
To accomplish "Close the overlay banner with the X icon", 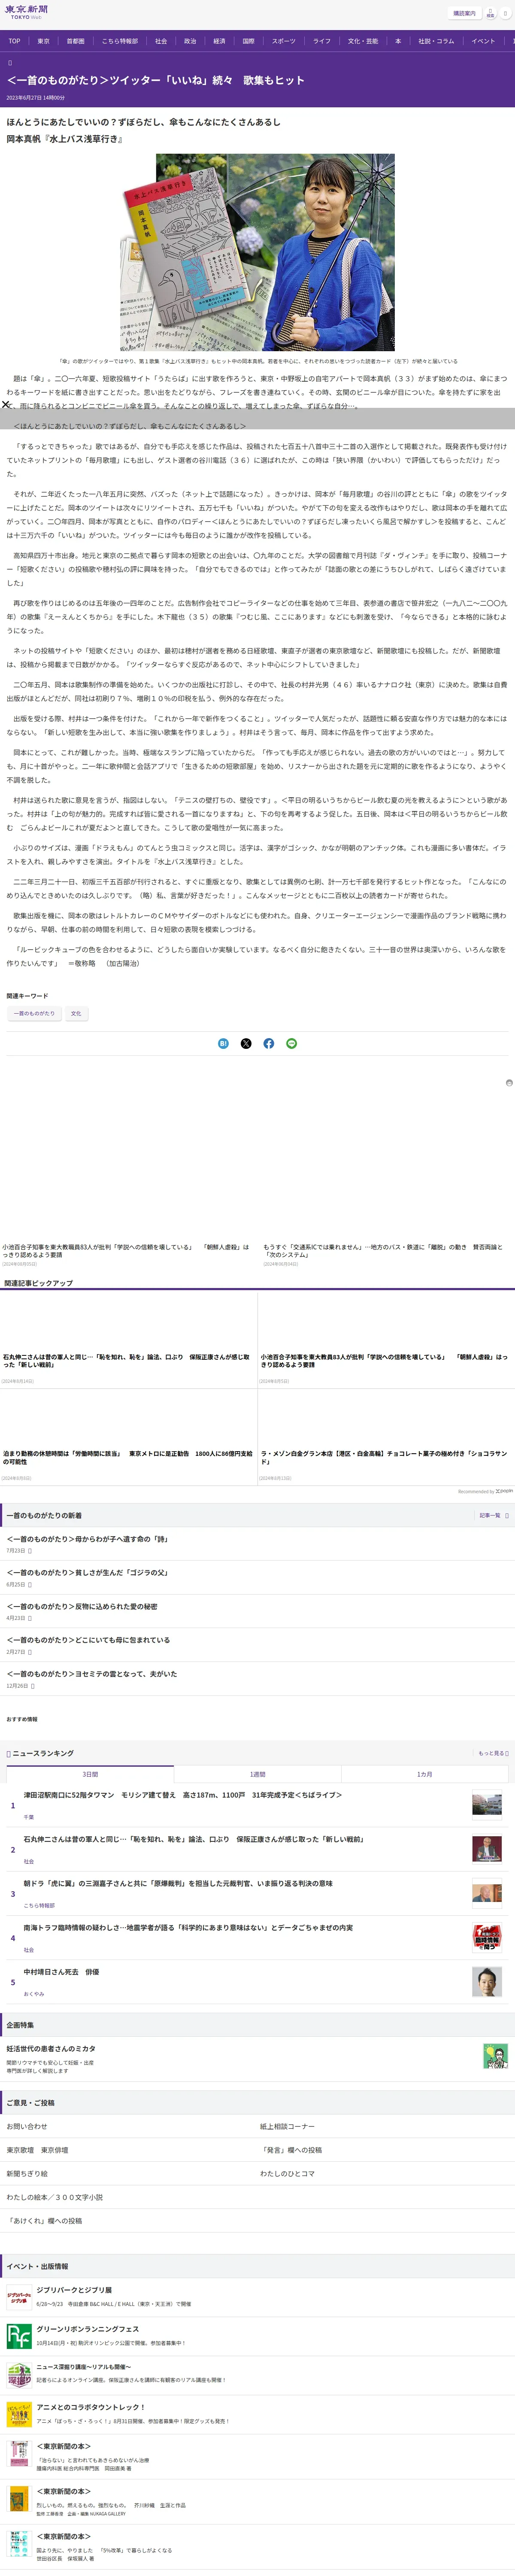I will point(6,404).
